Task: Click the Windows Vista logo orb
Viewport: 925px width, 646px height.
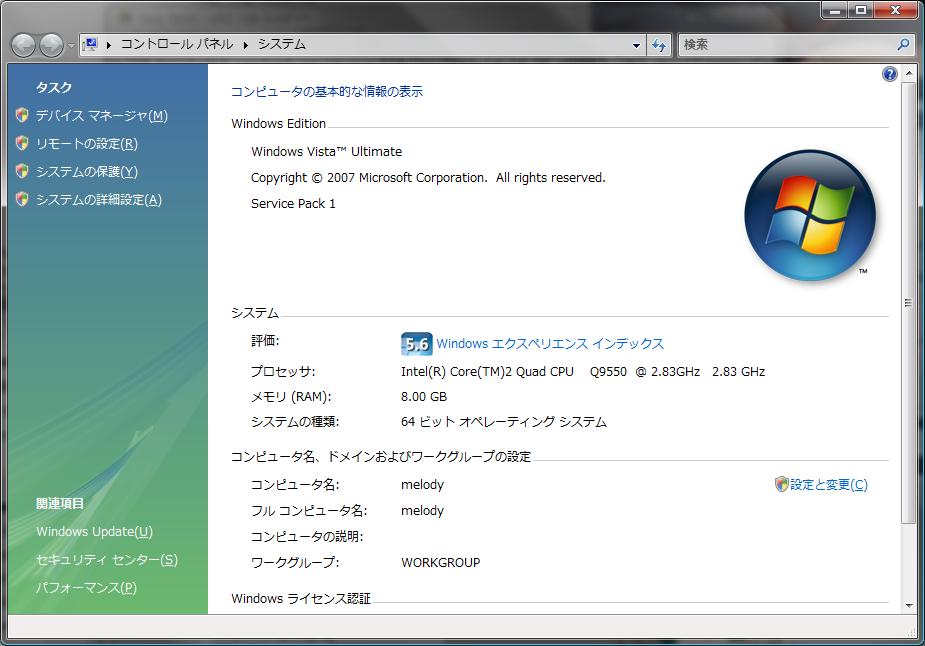Action: (x=810, y=215)
